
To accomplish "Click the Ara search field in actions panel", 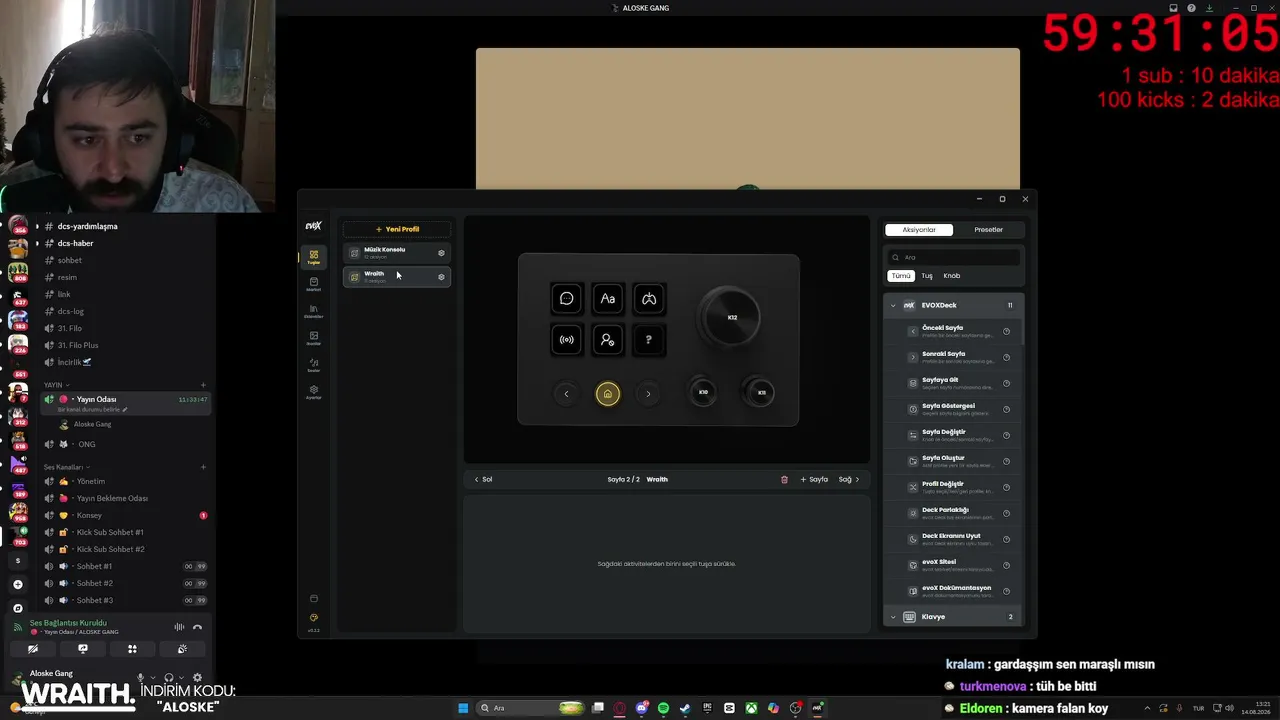I will (954, 257).
